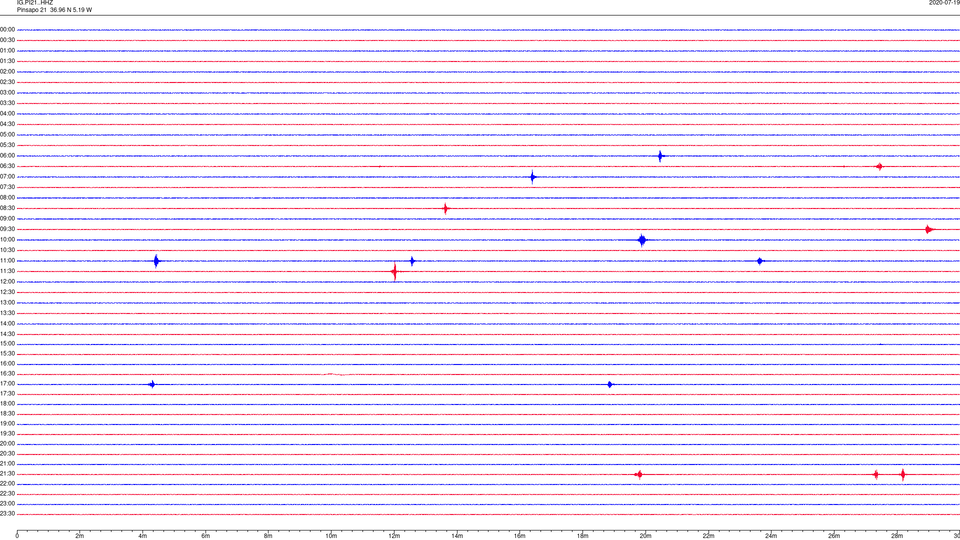Viewport: 960px width, 540px height.
Task: Click the 09:00 row time label
Action: pos(7,219)
